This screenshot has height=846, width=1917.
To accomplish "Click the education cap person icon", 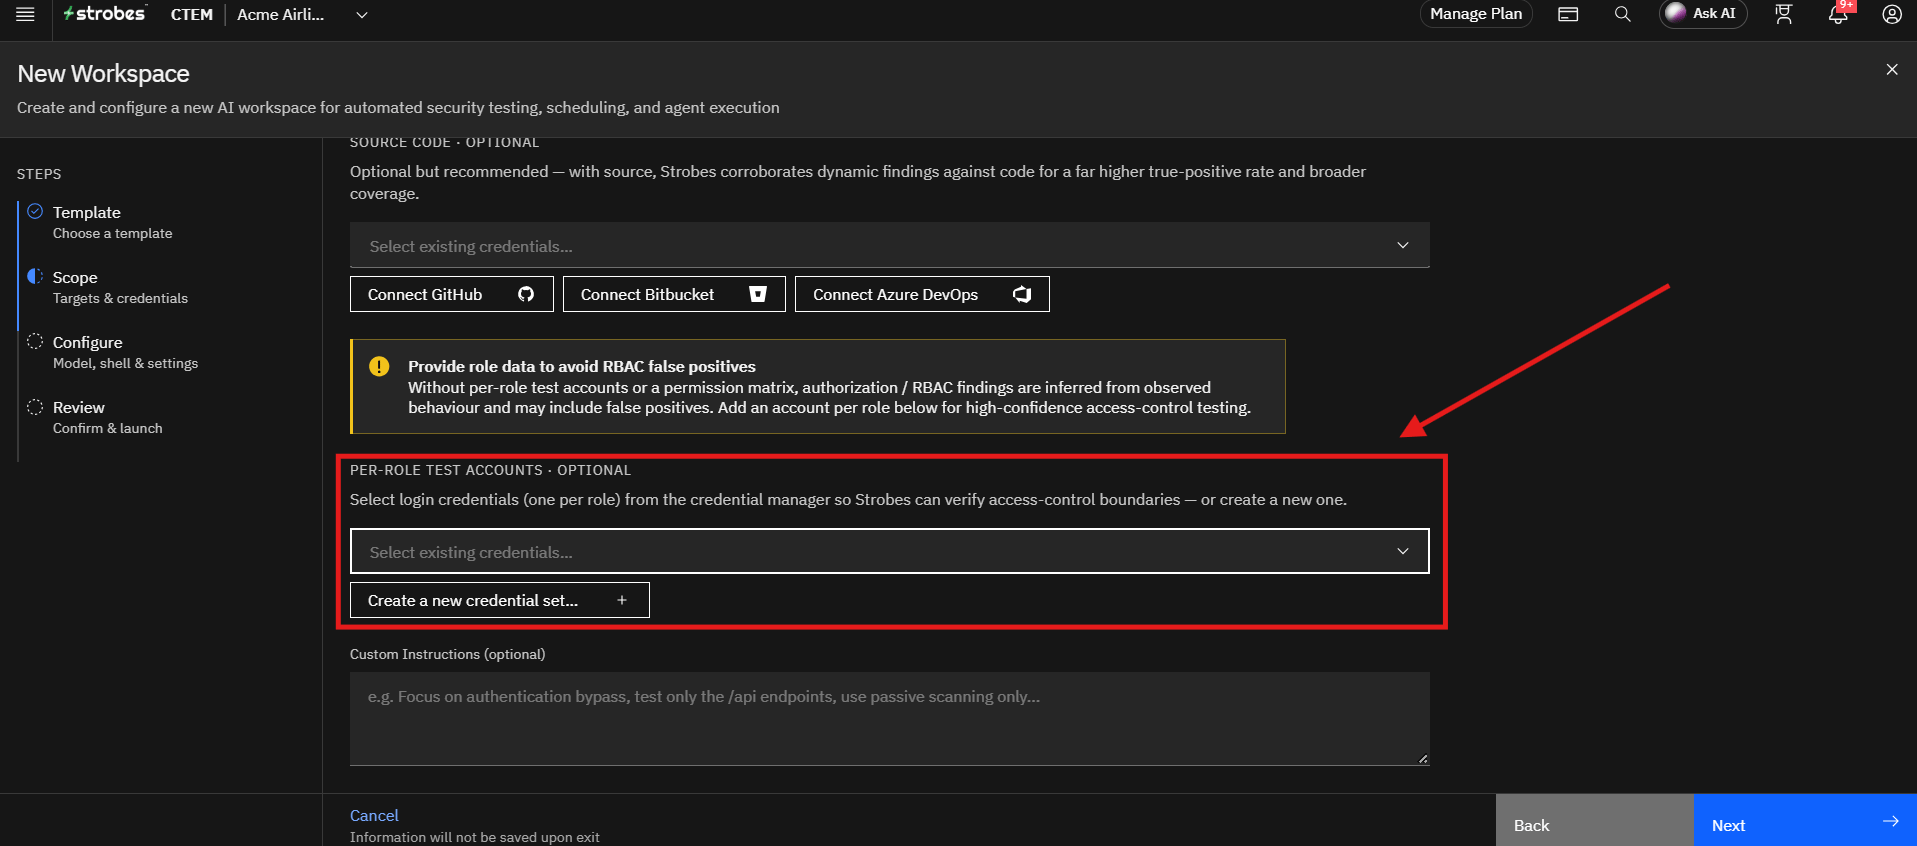I will point(1783,14).
